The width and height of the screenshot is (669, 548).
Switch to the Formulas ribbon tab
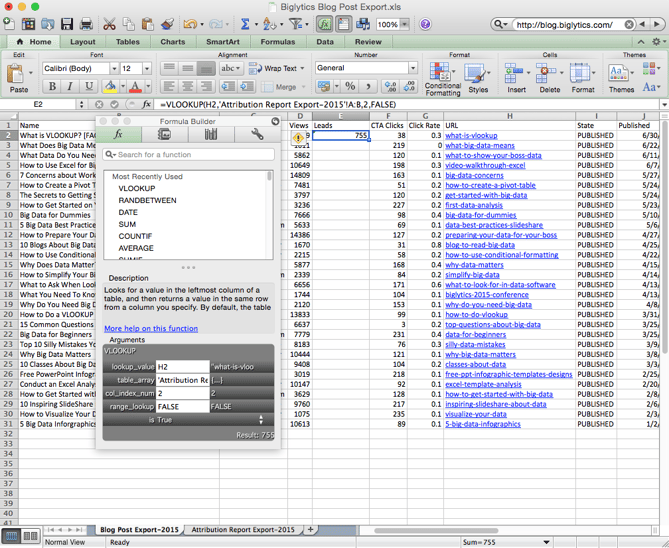[x=278, y=42]
